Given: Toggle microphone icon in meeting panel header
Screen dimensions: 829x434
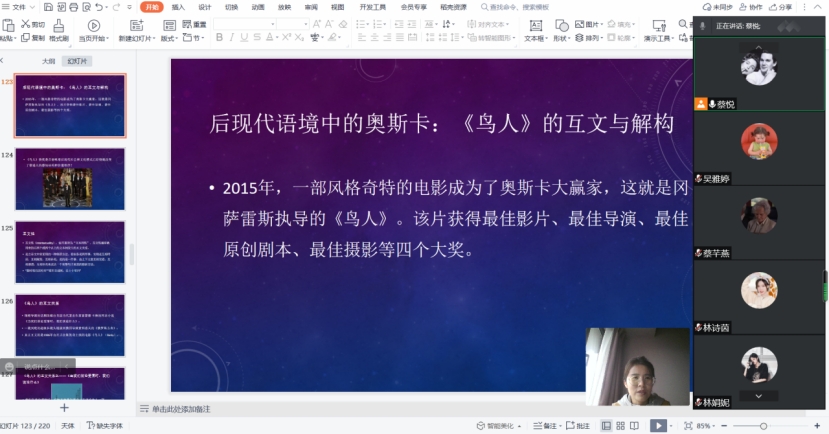Looking at the screenshot, I should (x=702, y=25).
